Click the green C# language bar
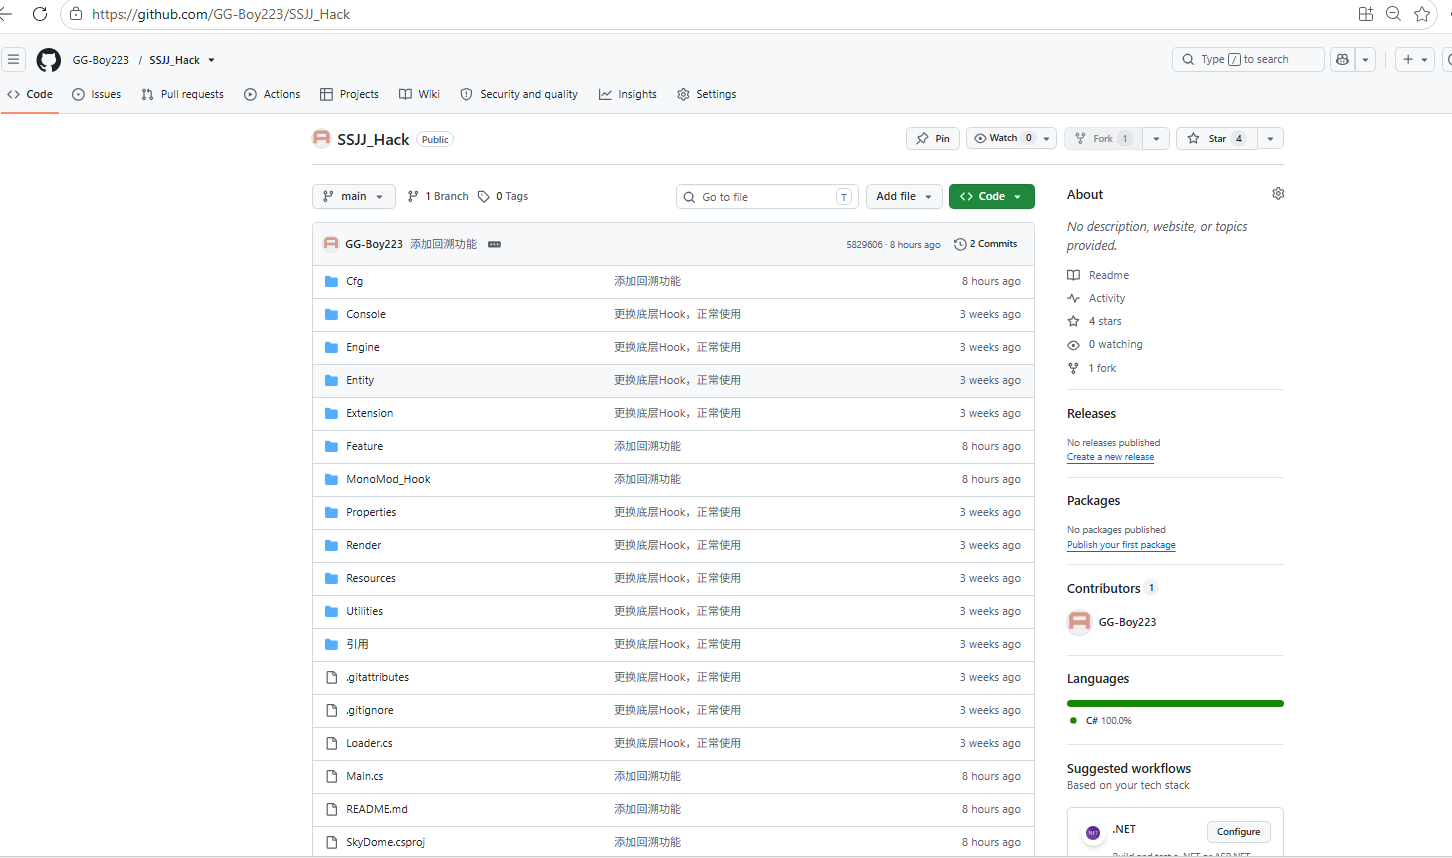The image size is (1452, 858). coord(1175,704)
